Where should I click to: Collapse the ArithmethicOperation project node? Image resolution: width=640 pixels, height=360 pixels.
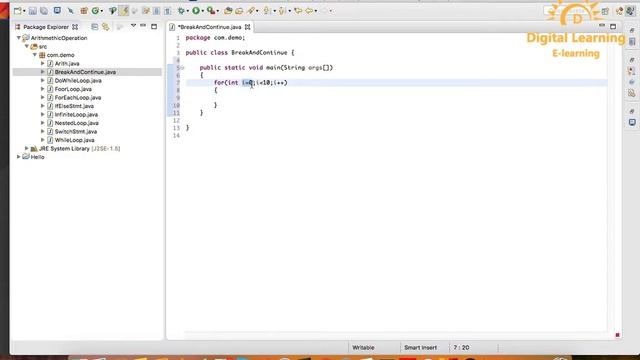click(x=19, y=38)
